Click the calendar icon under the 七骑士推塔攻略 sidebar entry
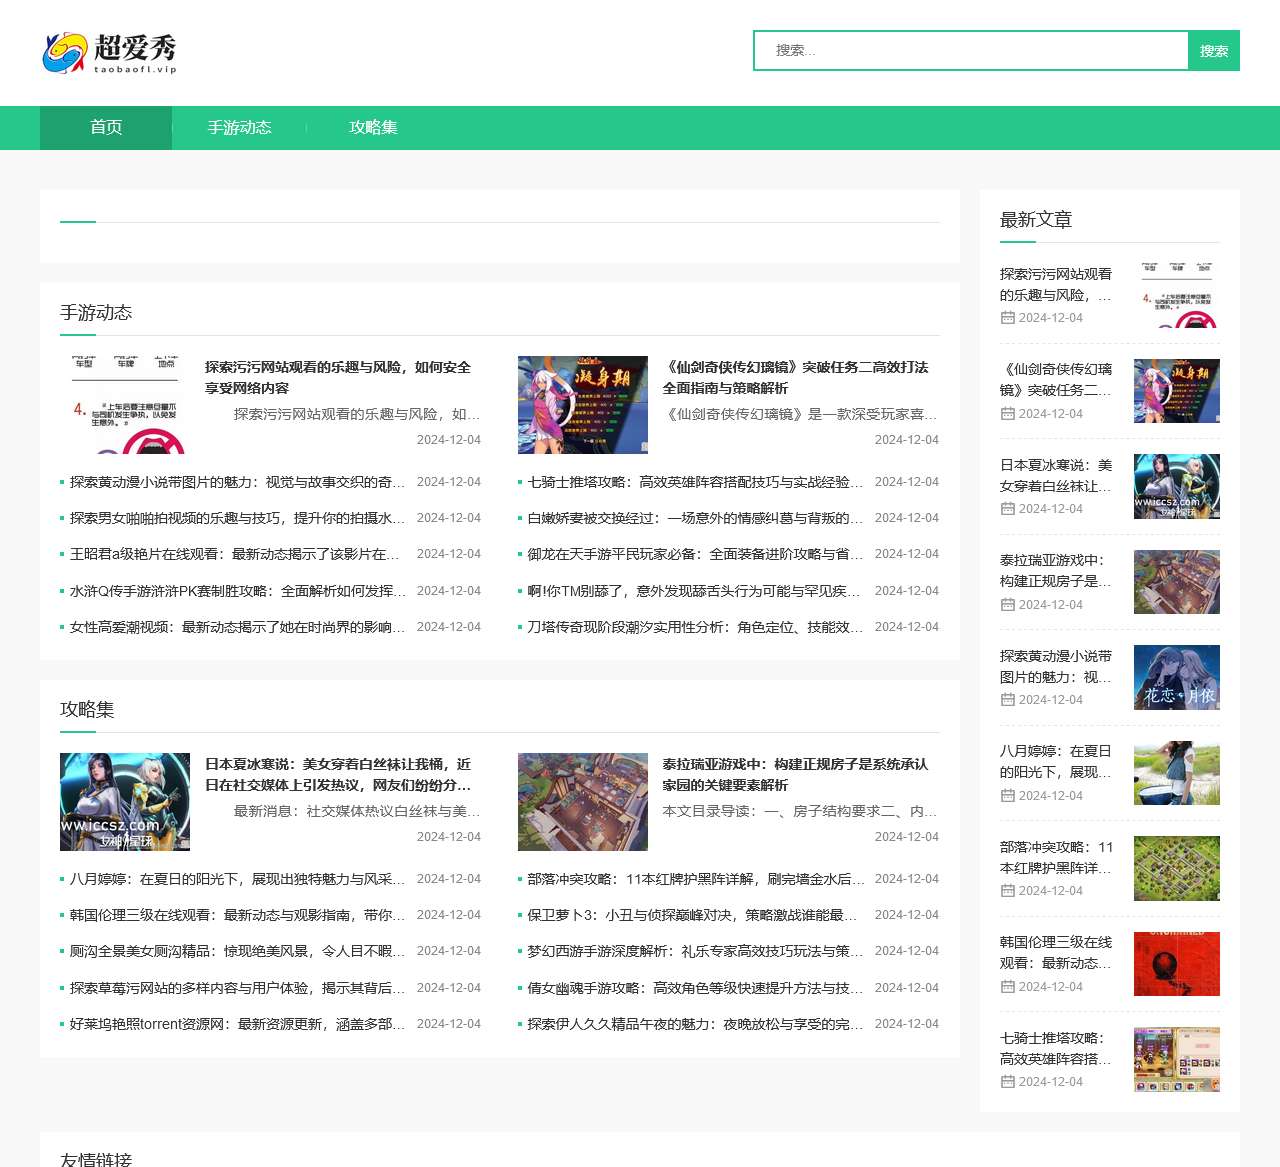Screen dimensions: 1280x1167 (1007, 1081)
